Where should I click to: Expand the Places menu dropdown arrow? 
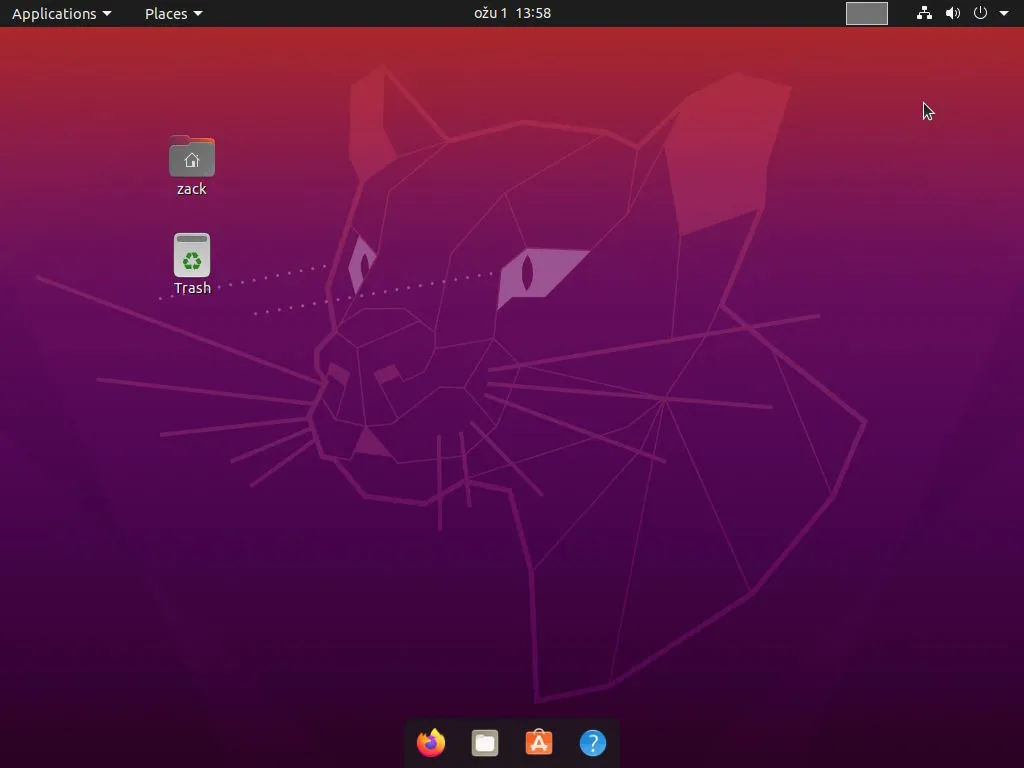(197, 13)
